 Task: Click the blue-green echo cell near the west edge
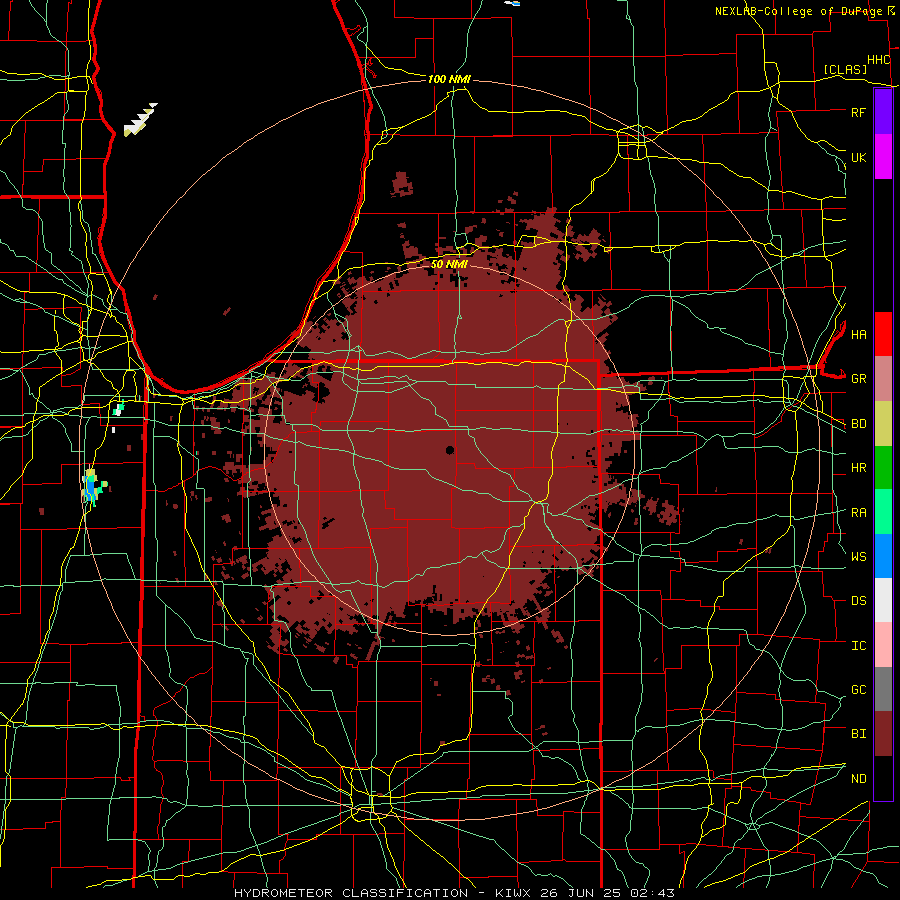(93, 487)
